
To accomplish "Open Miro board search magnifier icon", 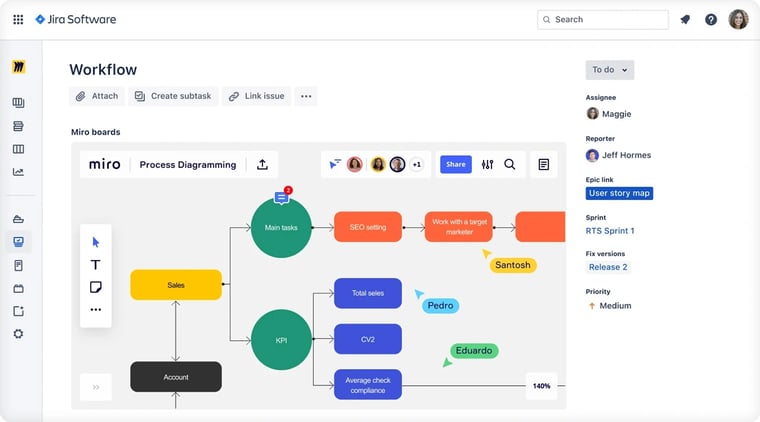I will pyautogui.click(x=510, y=165).
